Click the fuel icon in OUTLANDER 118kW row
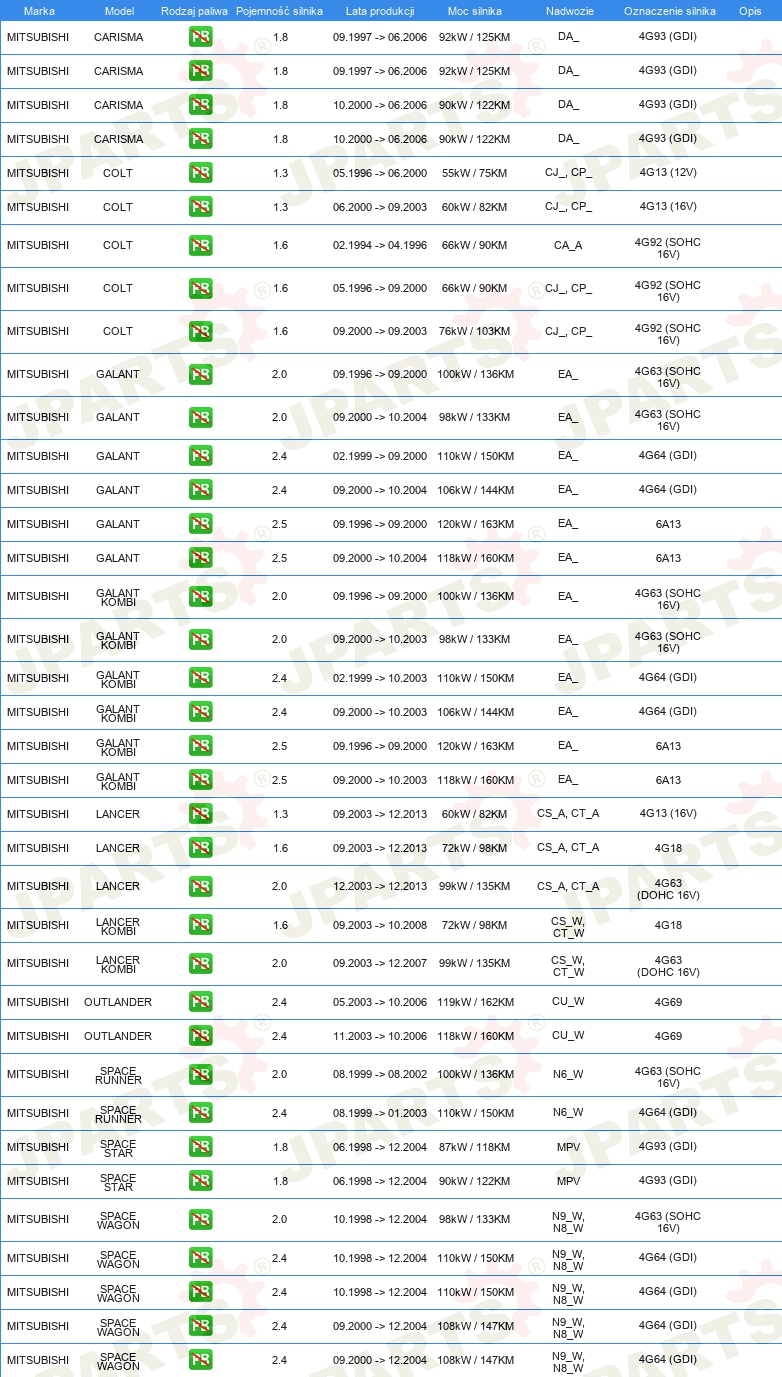Screen dimensions: 782x1377 200,1036
